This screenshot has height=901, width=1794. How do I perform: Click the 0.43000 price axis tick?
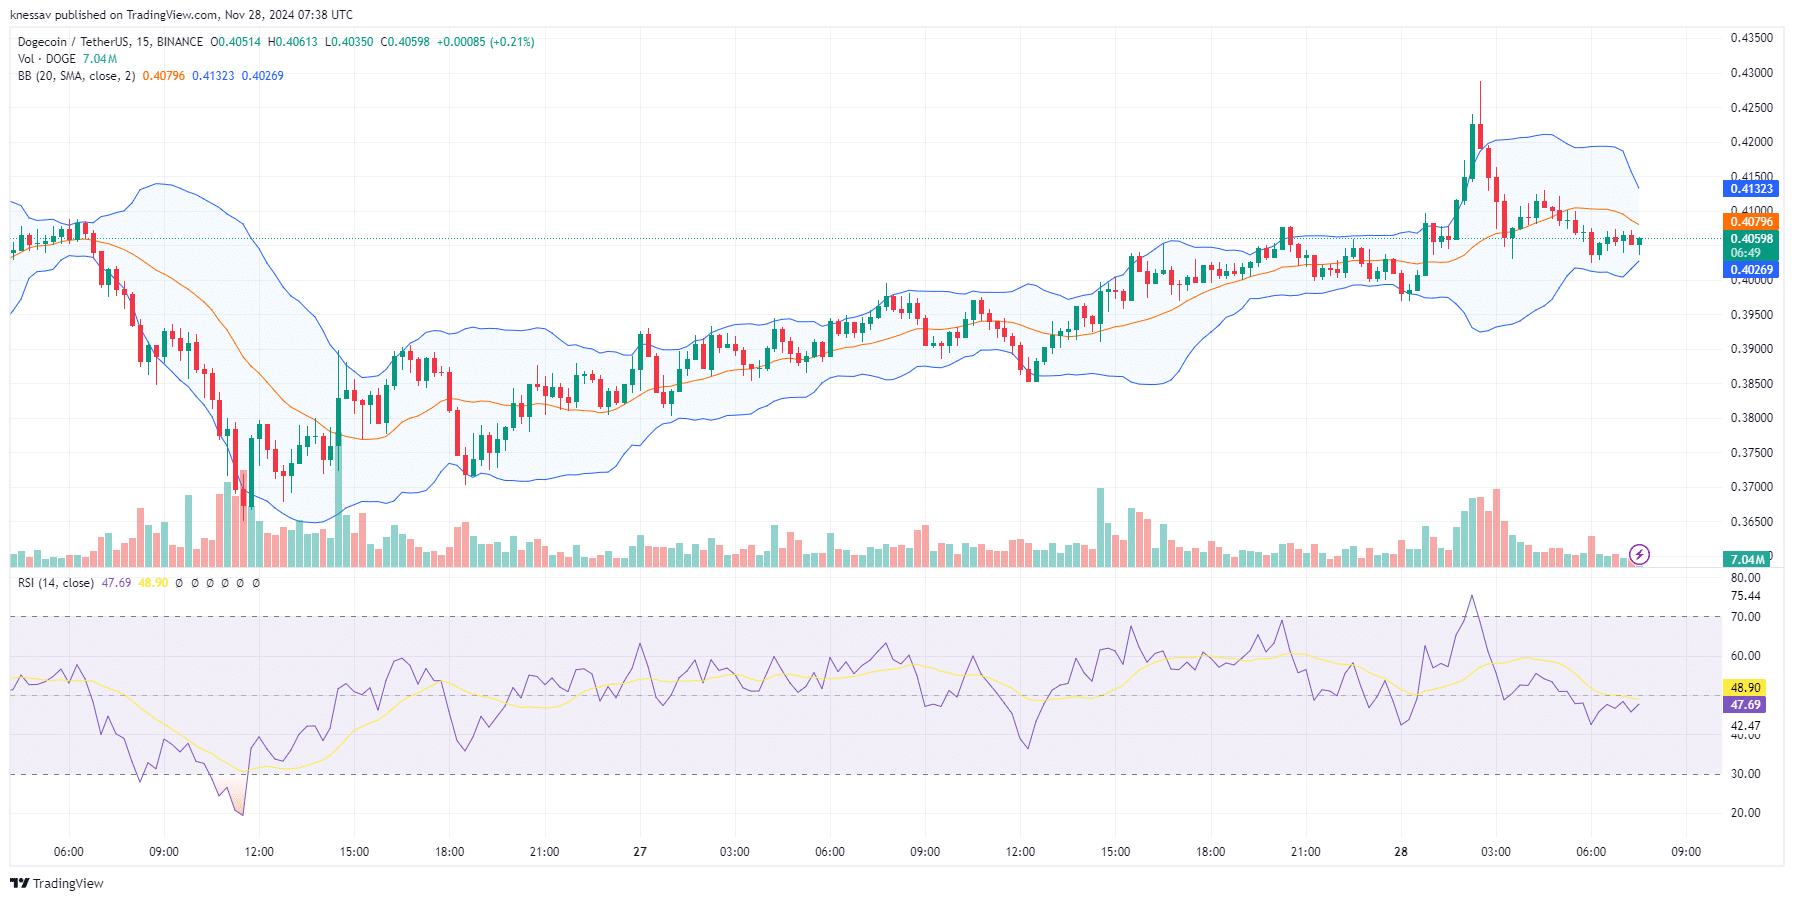pos(1751,73)
